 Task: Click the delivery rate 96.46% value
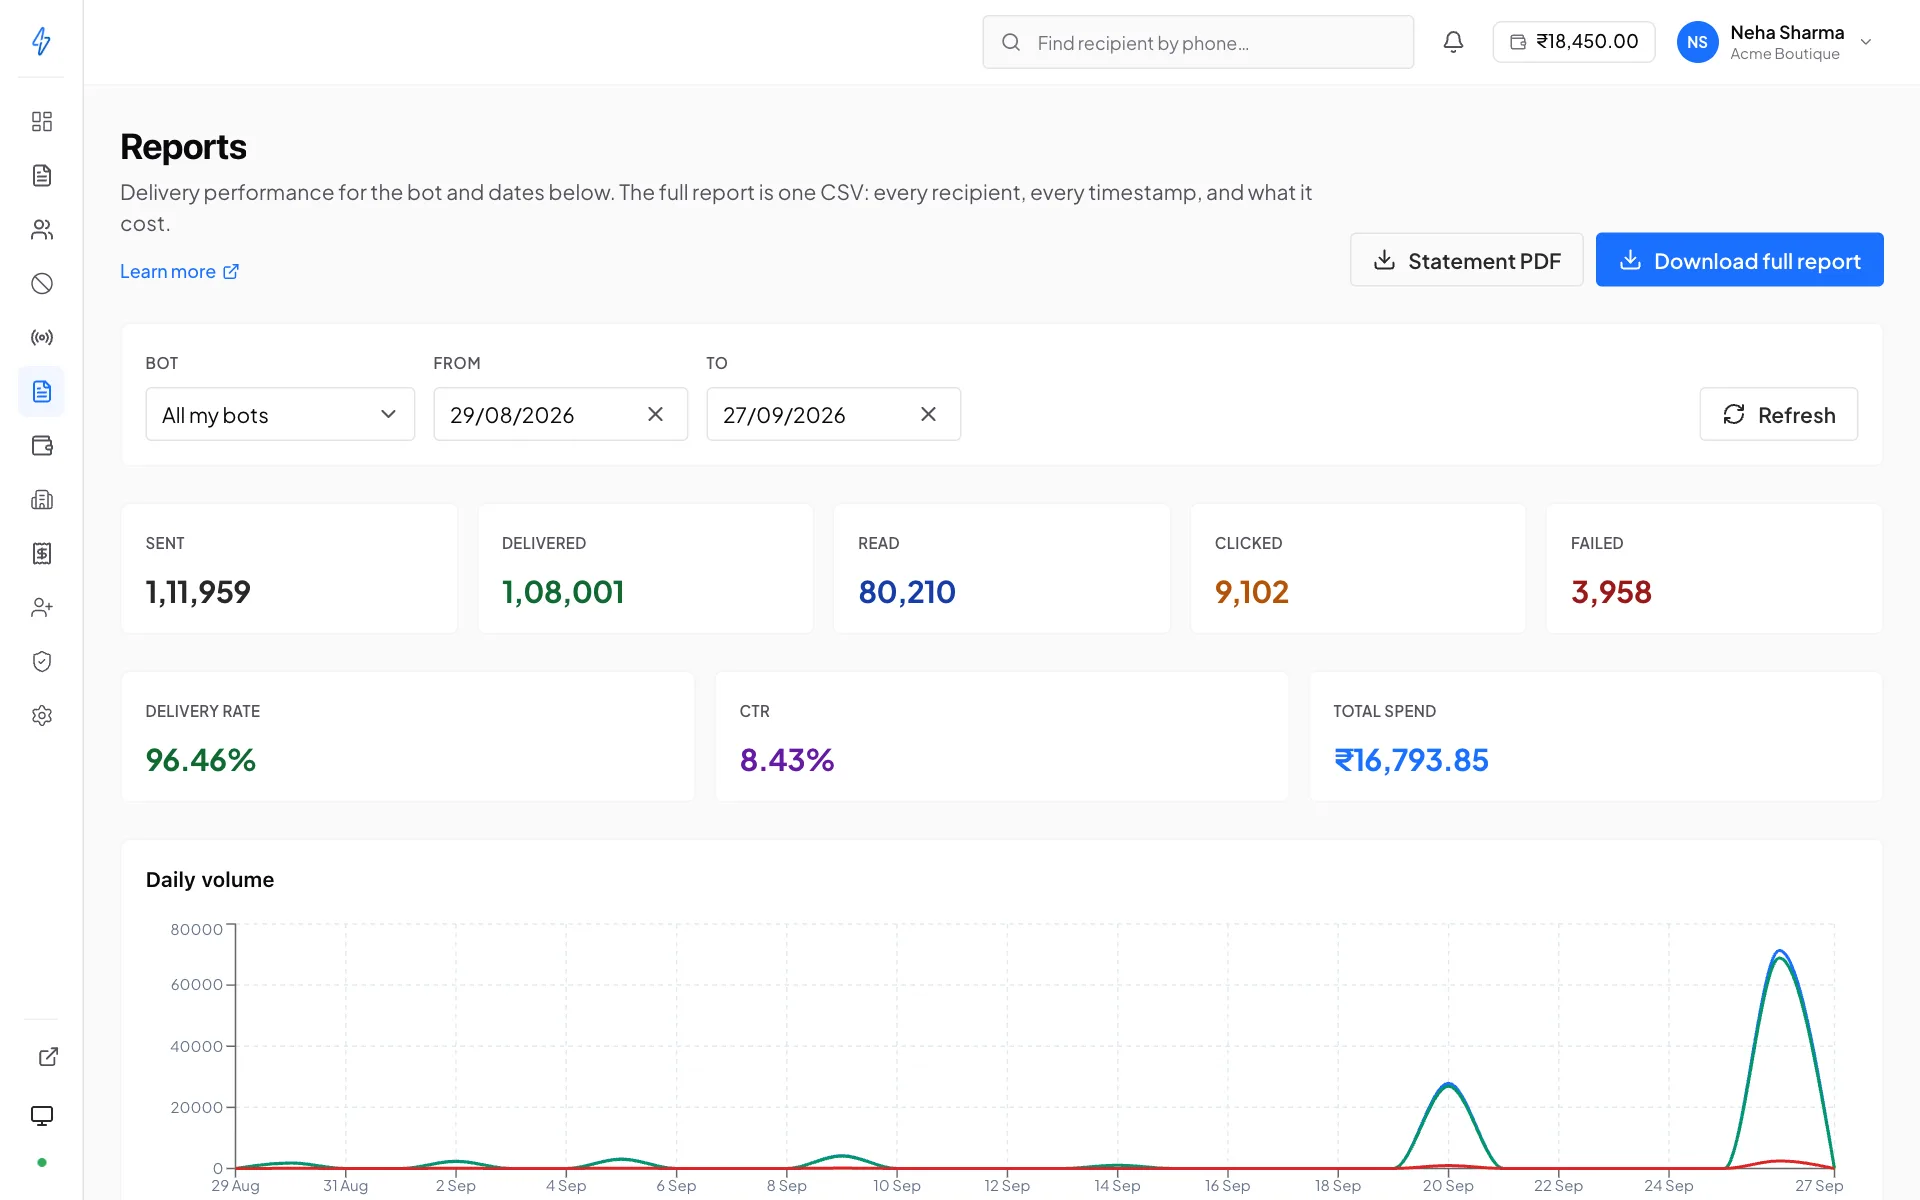point(201,760)
